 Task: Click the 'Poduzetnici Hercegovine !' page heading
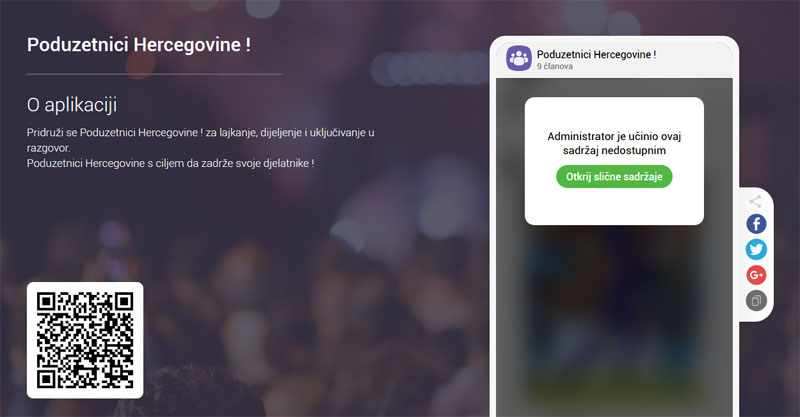click(139, 45)
